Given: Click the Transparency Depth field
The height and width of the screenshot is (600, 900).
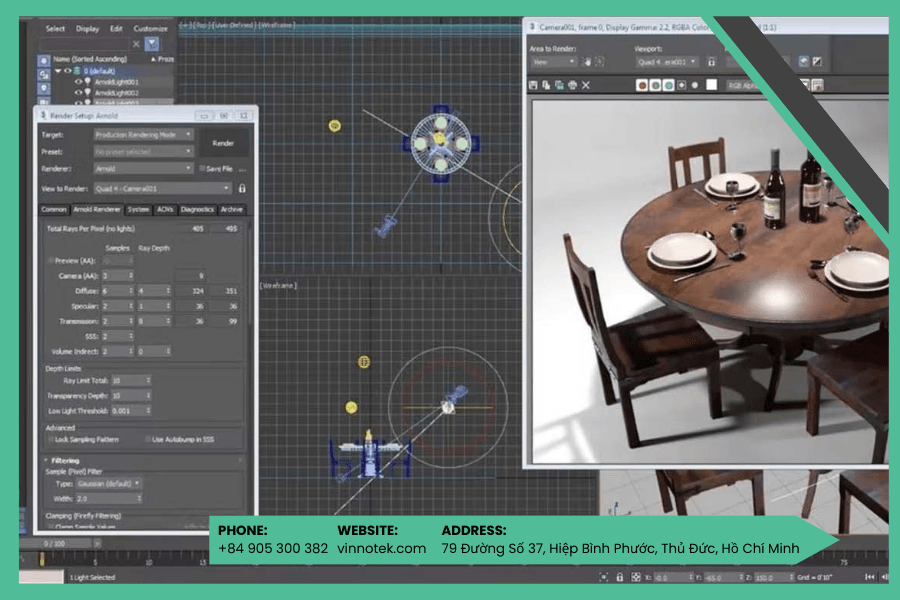Looking at the screenshot, I should (x=131, y=396).
